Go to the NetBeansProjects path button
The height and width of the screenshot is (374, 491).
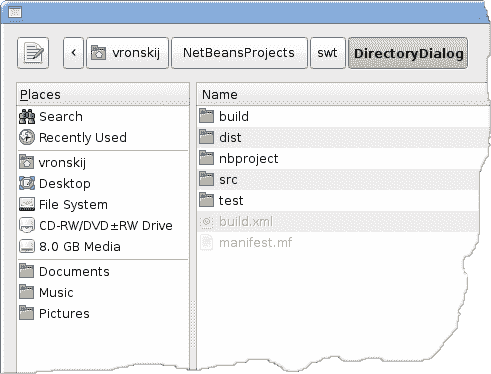(239, 53)
